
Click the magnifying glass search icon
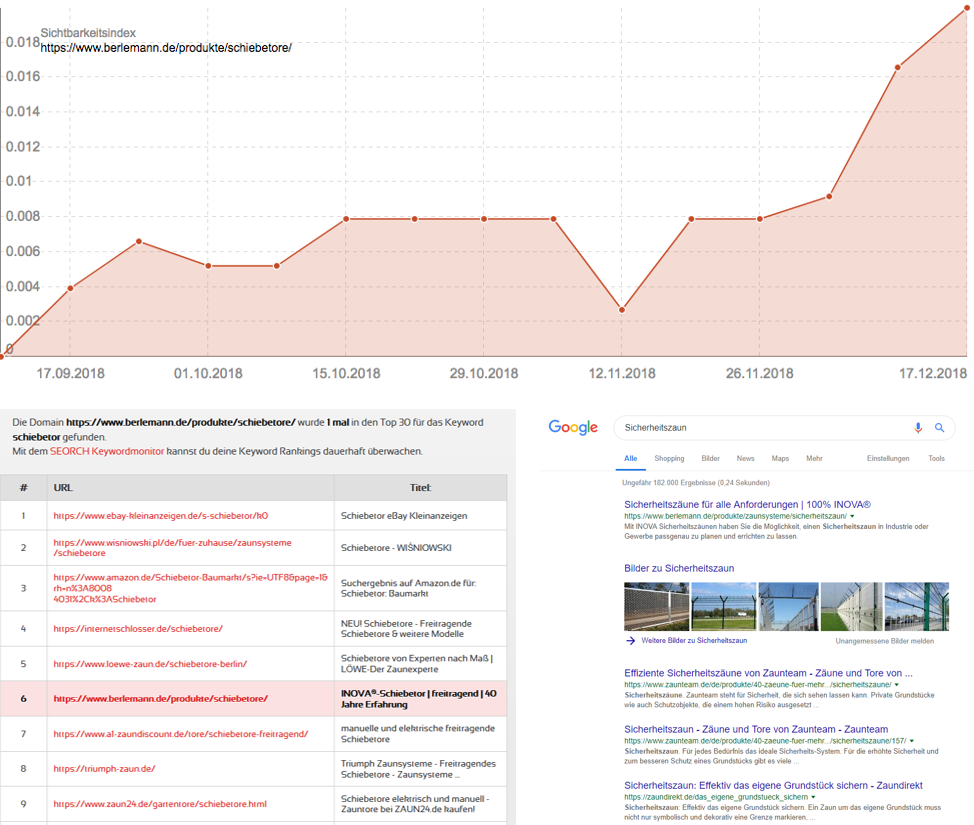940,427
